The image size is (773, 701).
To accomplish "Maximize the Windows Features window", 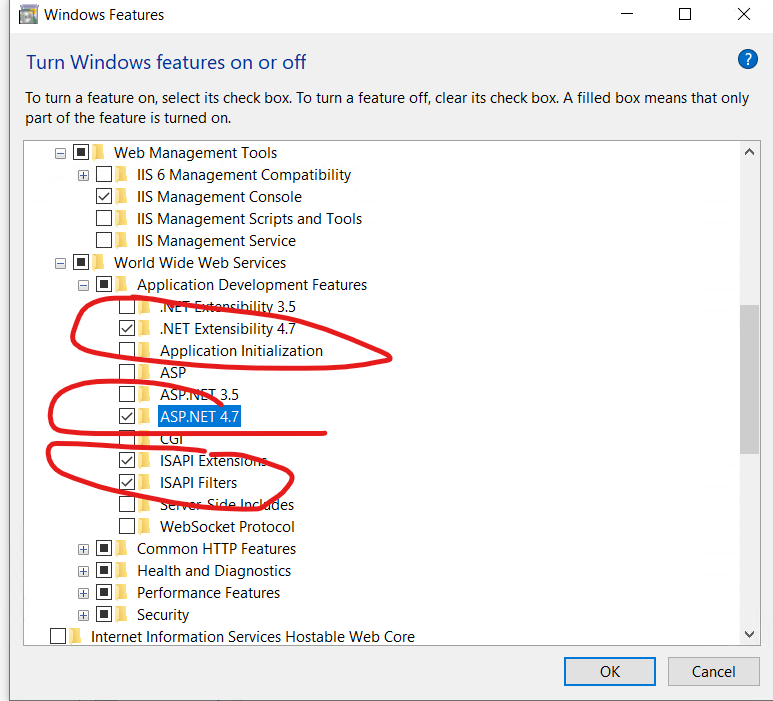I will tap(685, 14).
